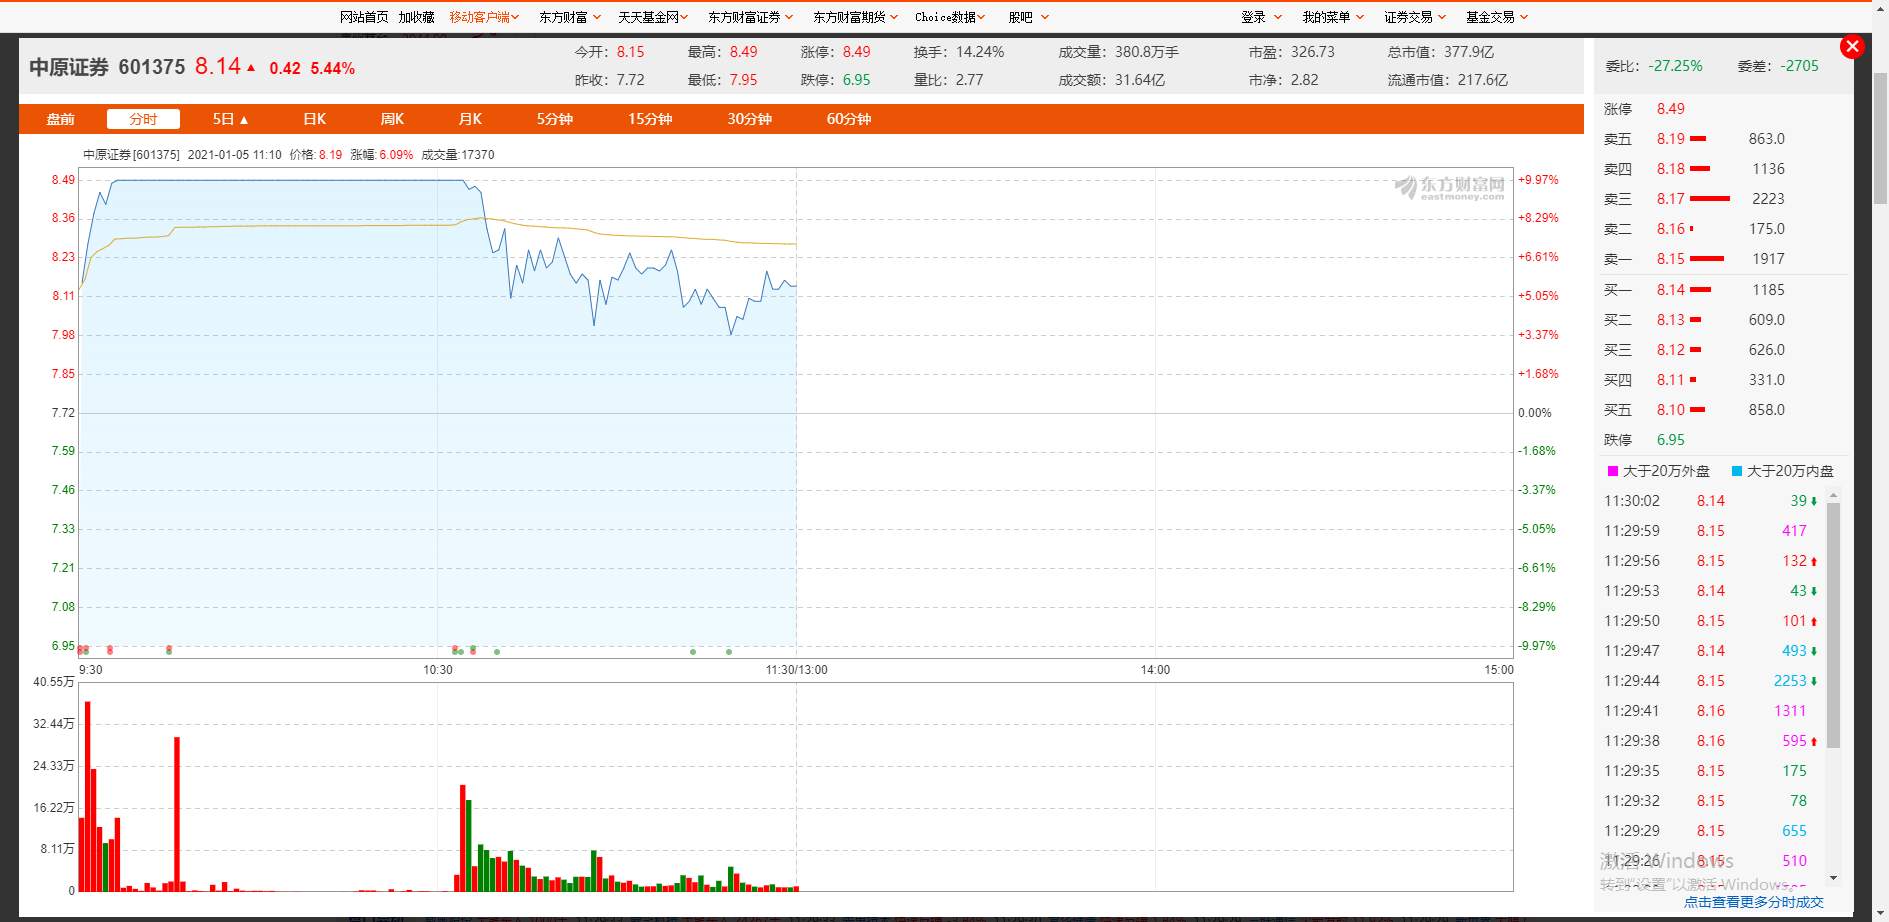Screen dimensions: 1889x922
Task: Show the 60分钟 chart
Action: [848, 119]
